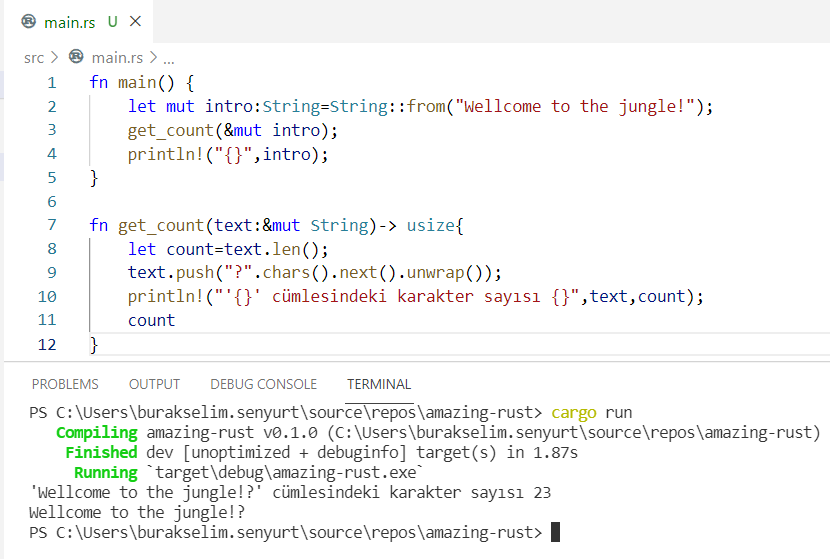Viewport: 830px width, 559px height.
Task: Open the main.rs breadcrumb dropdown
Action: [118, 58]
